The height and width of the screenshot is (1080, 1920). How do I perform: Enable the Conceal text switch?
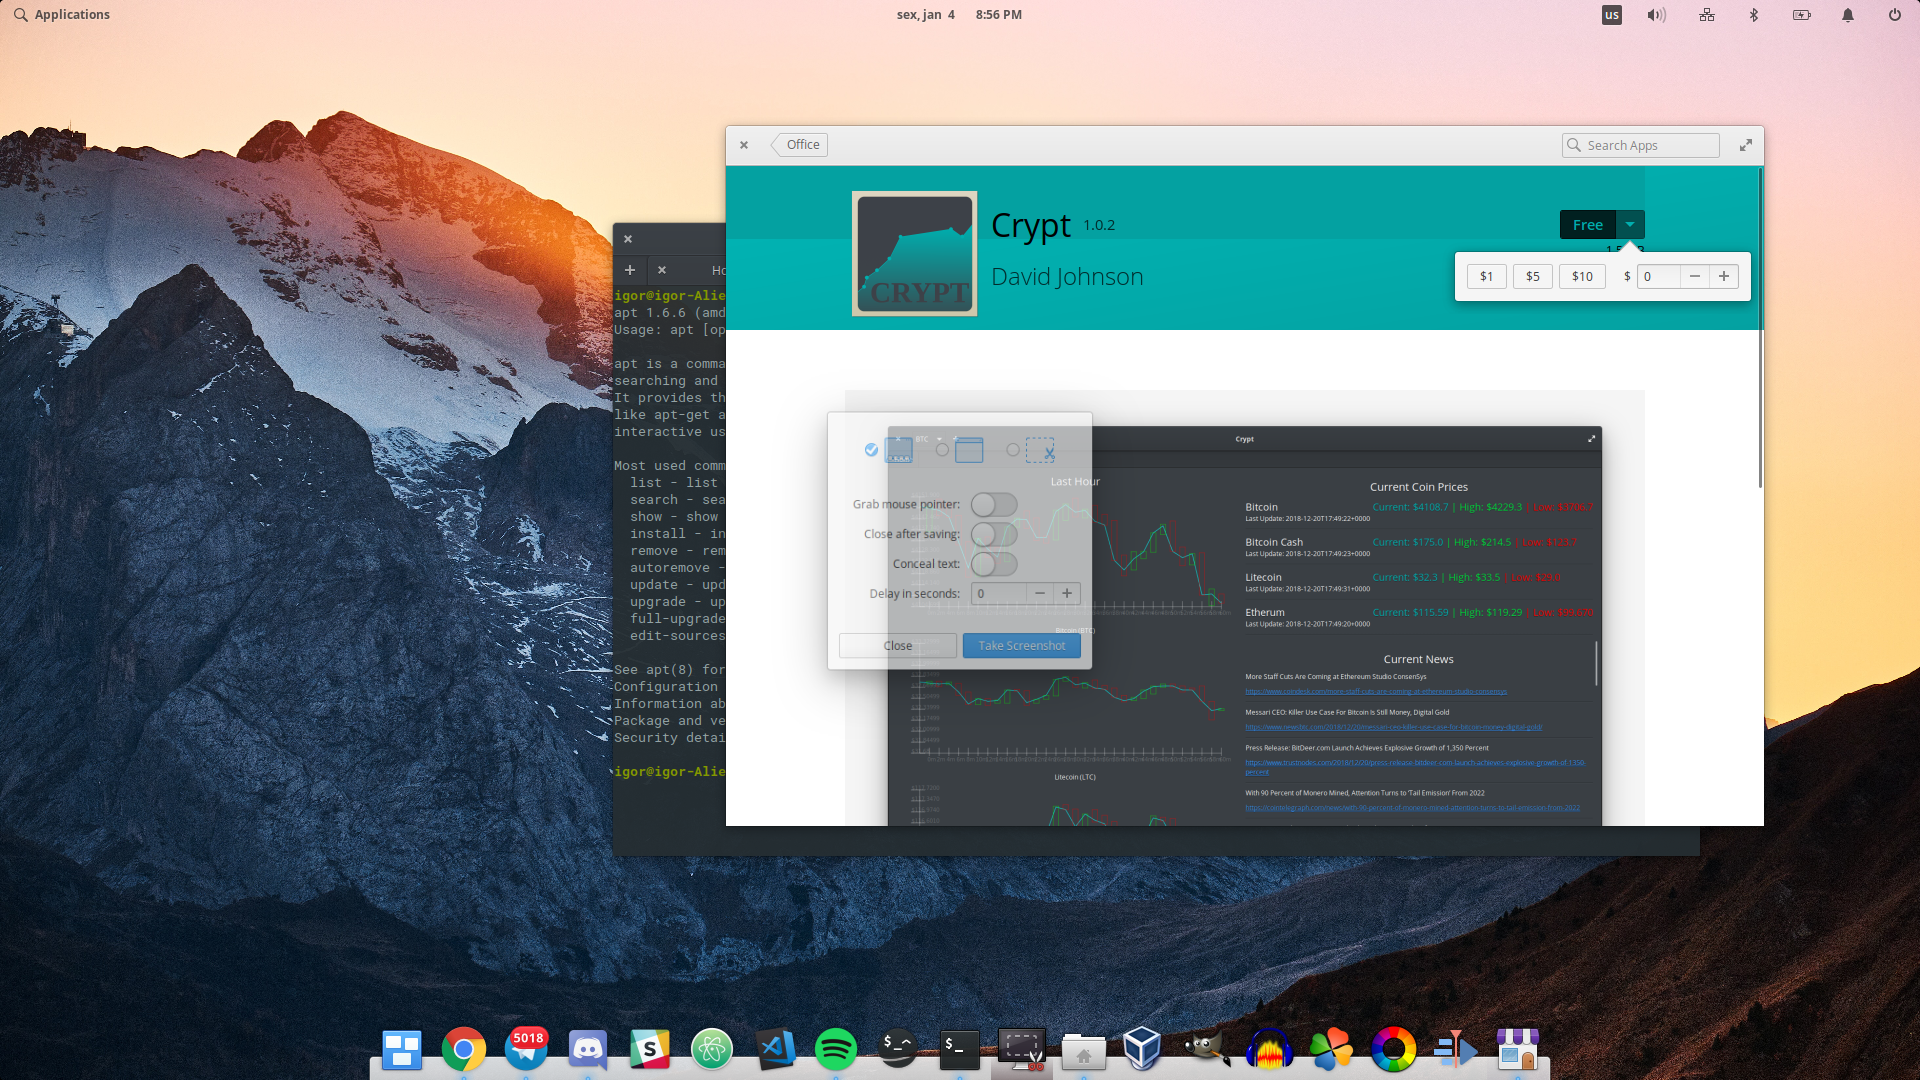[x=994, y=564]
